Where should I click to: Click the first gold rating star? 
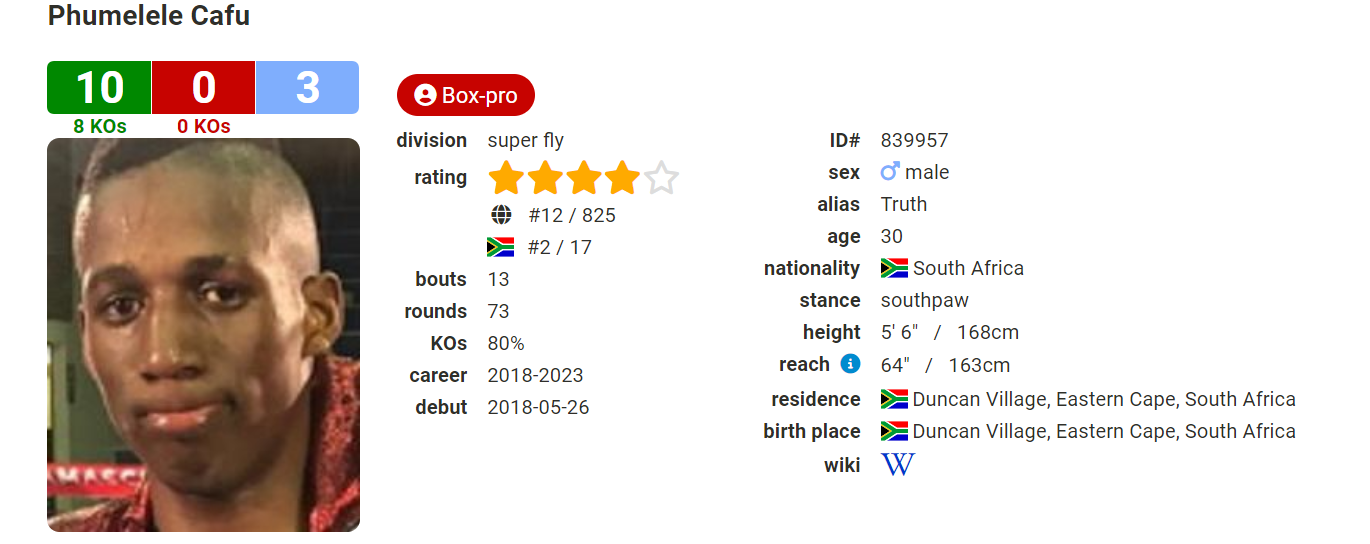(x=507, y=179)
